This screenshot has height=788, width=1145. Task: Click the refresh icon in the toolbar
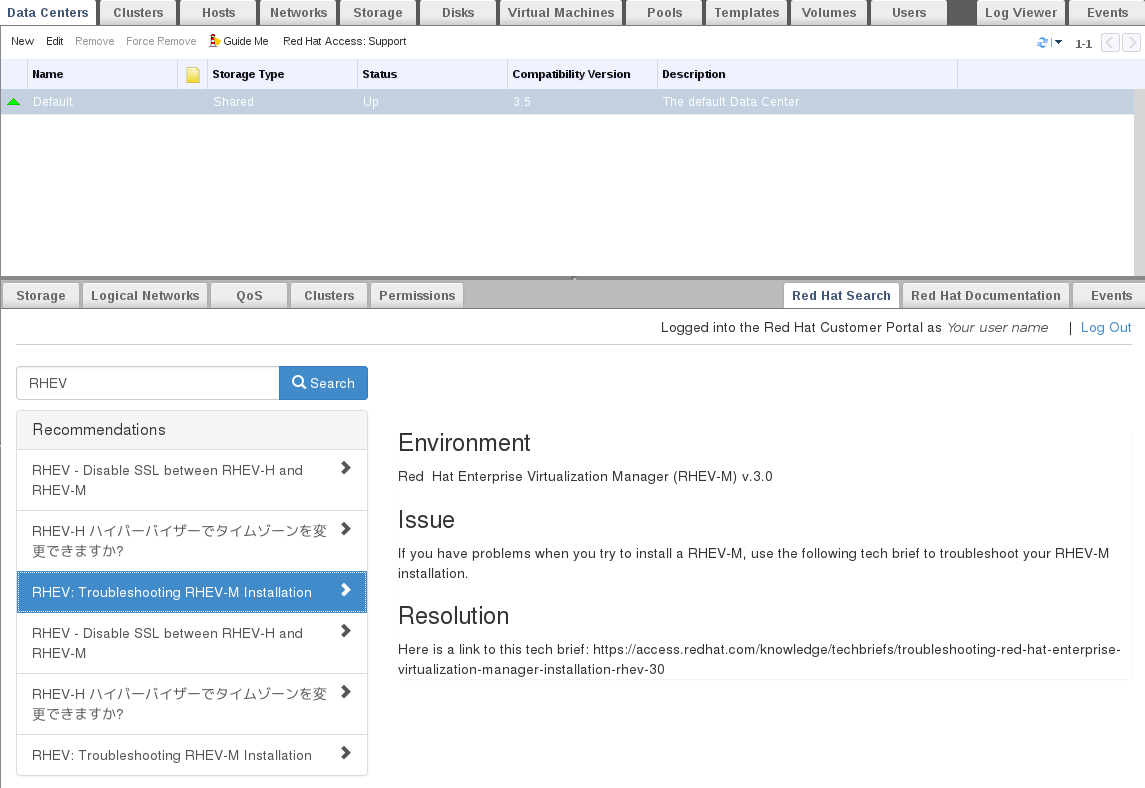tap(1042, 42)
